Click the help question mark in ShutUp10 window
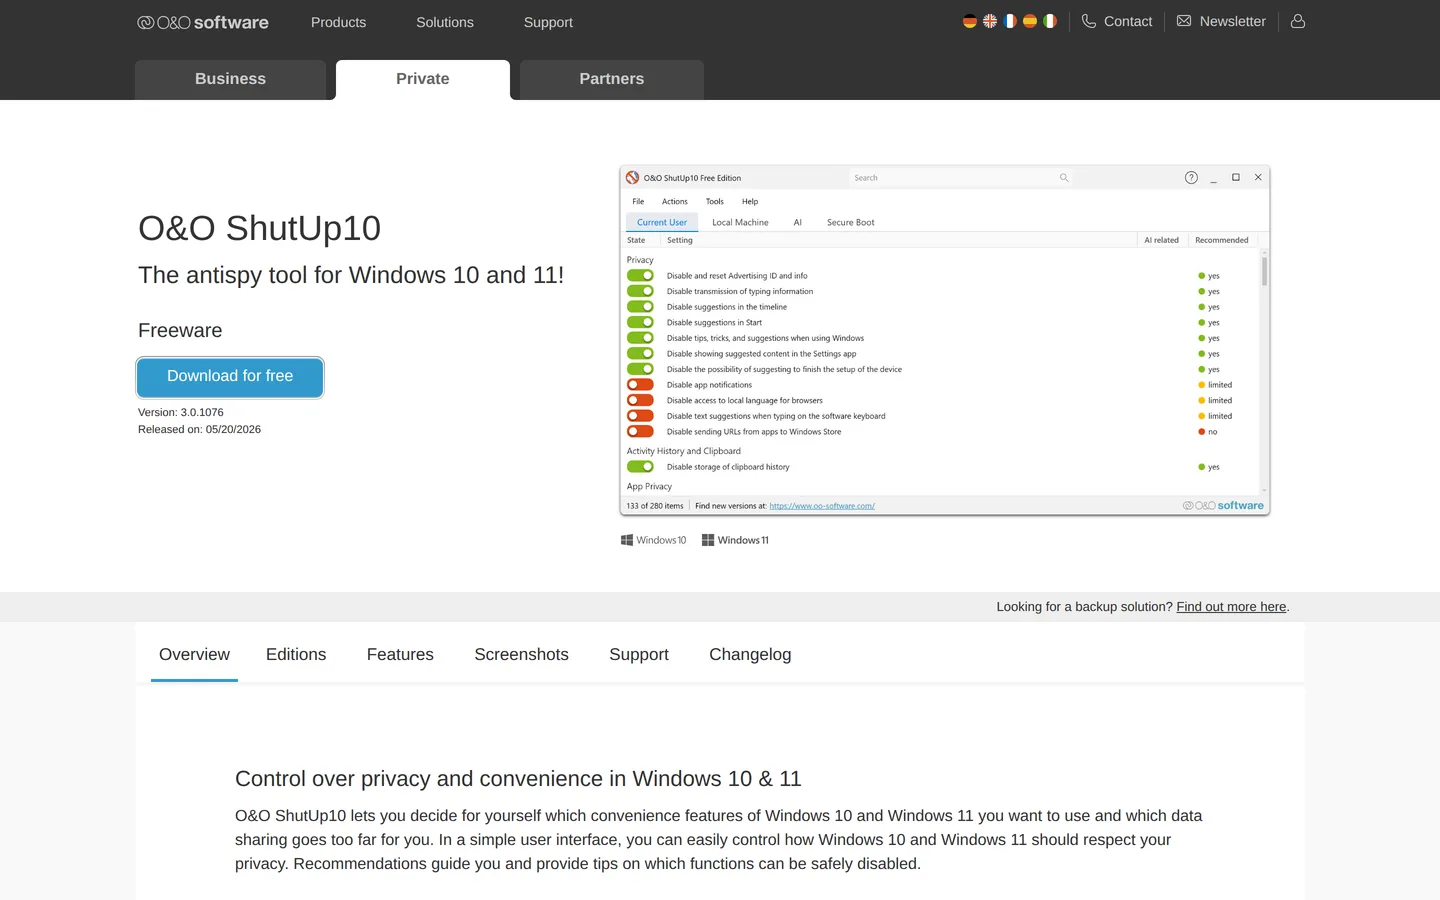1440x900 pixels. tap(1191, 178)
